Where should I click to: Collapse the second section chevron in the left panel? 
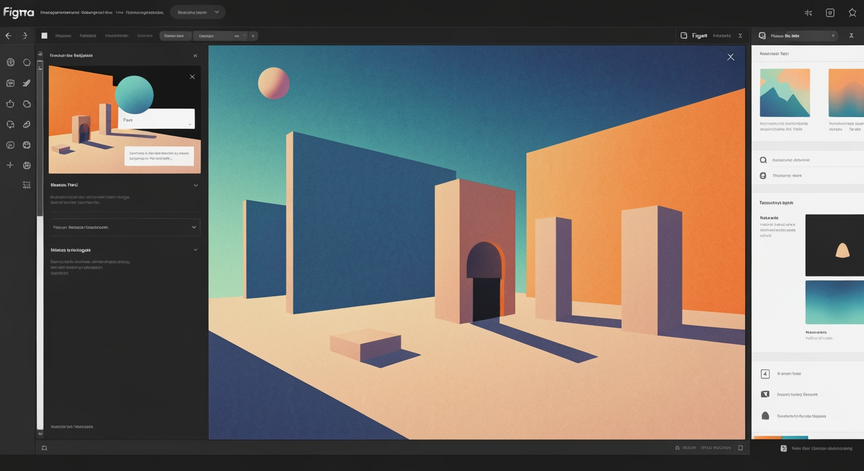[x=196, y=250]
